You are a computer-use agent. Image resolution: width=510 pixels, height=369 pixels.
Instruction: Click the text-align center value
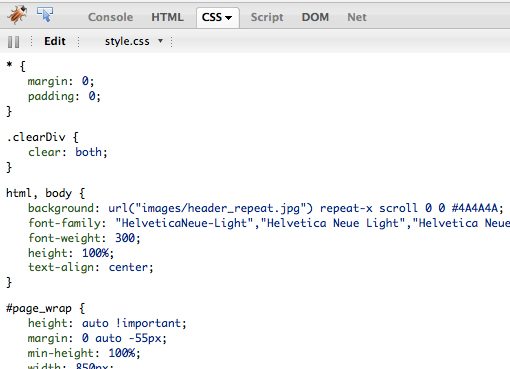(x=128, y=267)
